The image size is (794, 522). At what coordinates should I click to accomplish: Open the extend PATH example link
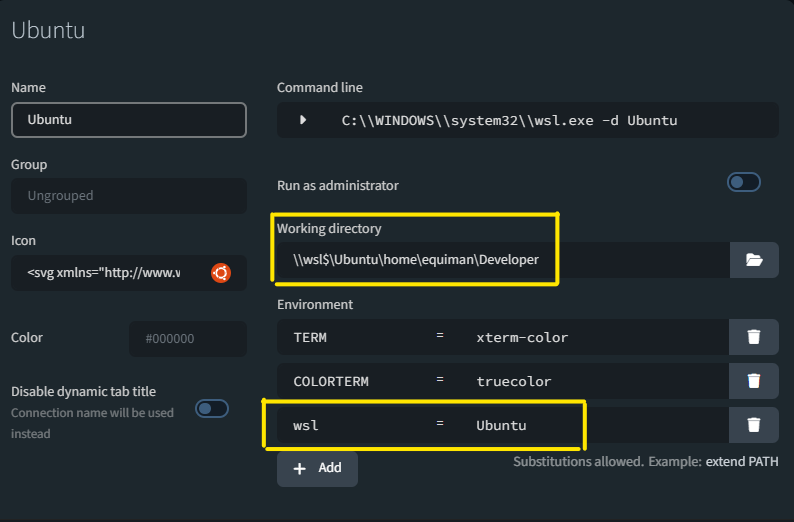point(742,462)
